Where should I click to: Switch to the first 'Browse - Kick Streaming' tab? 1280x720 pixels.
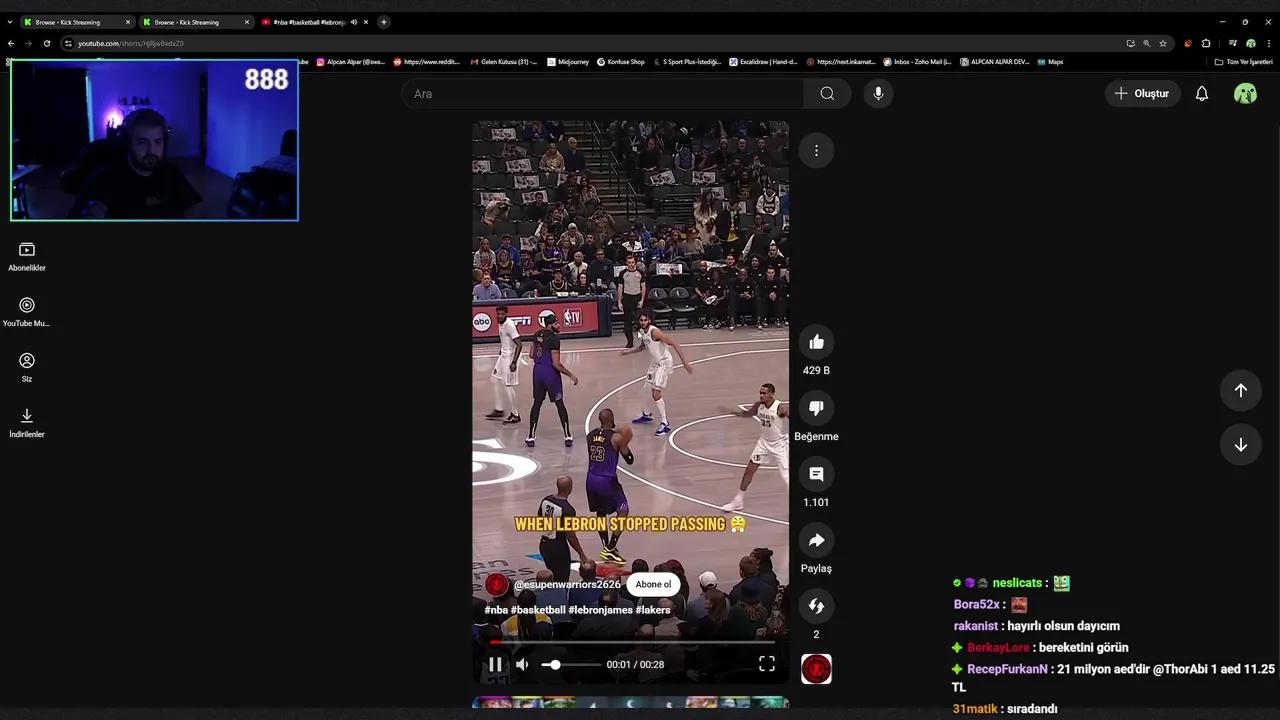click(x=76, y=22)
